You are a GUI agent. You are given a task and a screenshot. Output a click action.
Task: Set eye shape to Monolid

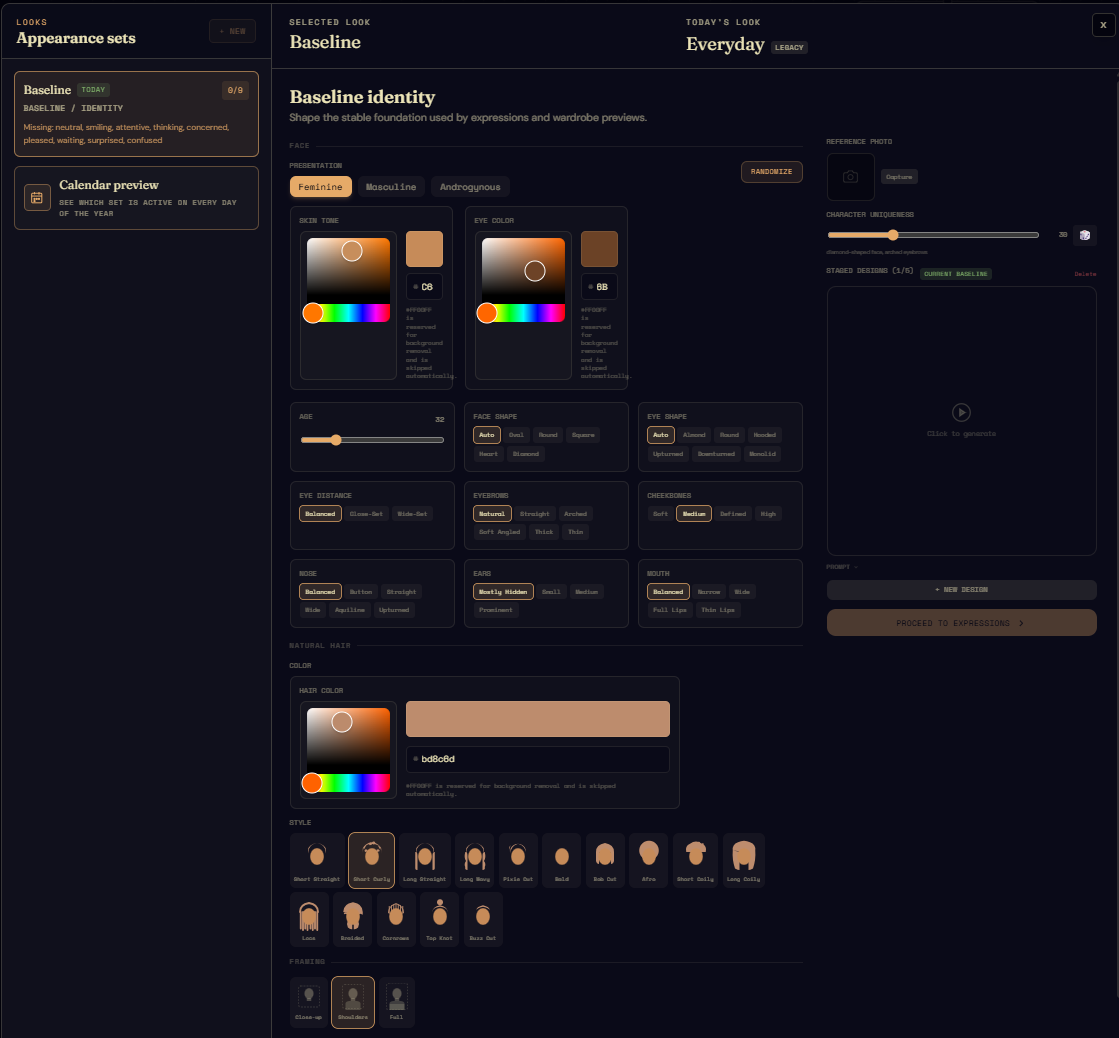pyautogui.click(x=763, y=454)
